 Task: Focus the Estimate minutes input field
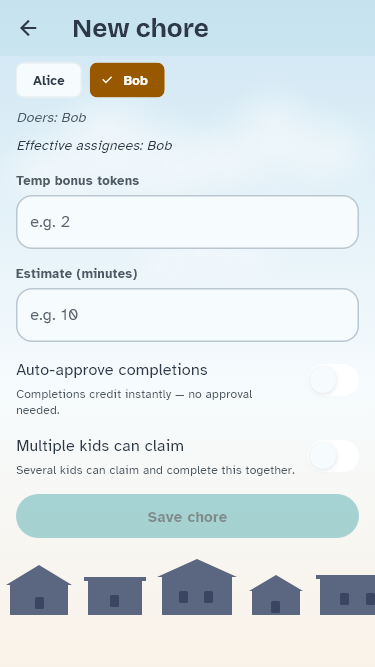click(188, 315)
